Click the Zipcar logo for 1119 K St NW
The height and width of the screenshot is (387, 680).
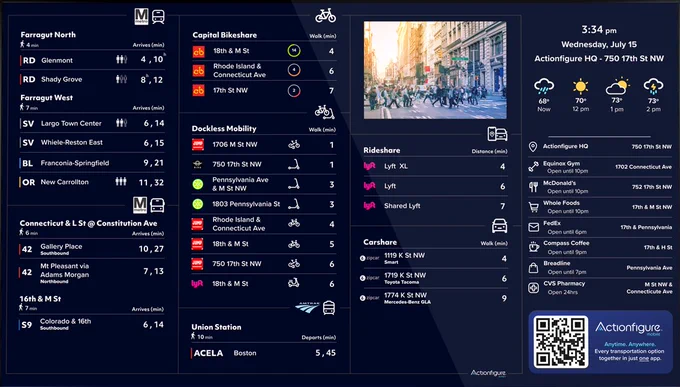[x=369, y=258]
